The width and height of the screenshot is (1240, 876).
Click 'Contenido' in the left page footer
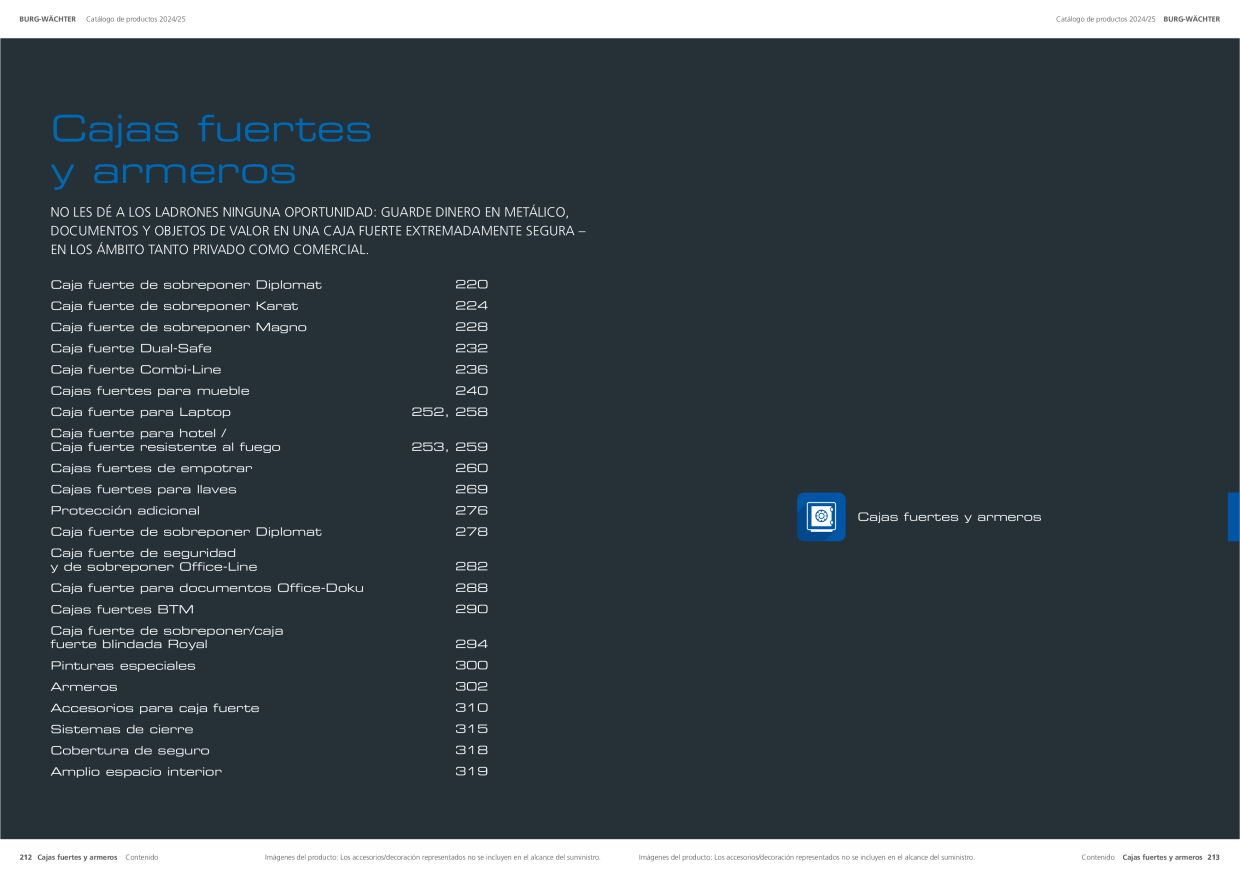[x=142, y=857]
